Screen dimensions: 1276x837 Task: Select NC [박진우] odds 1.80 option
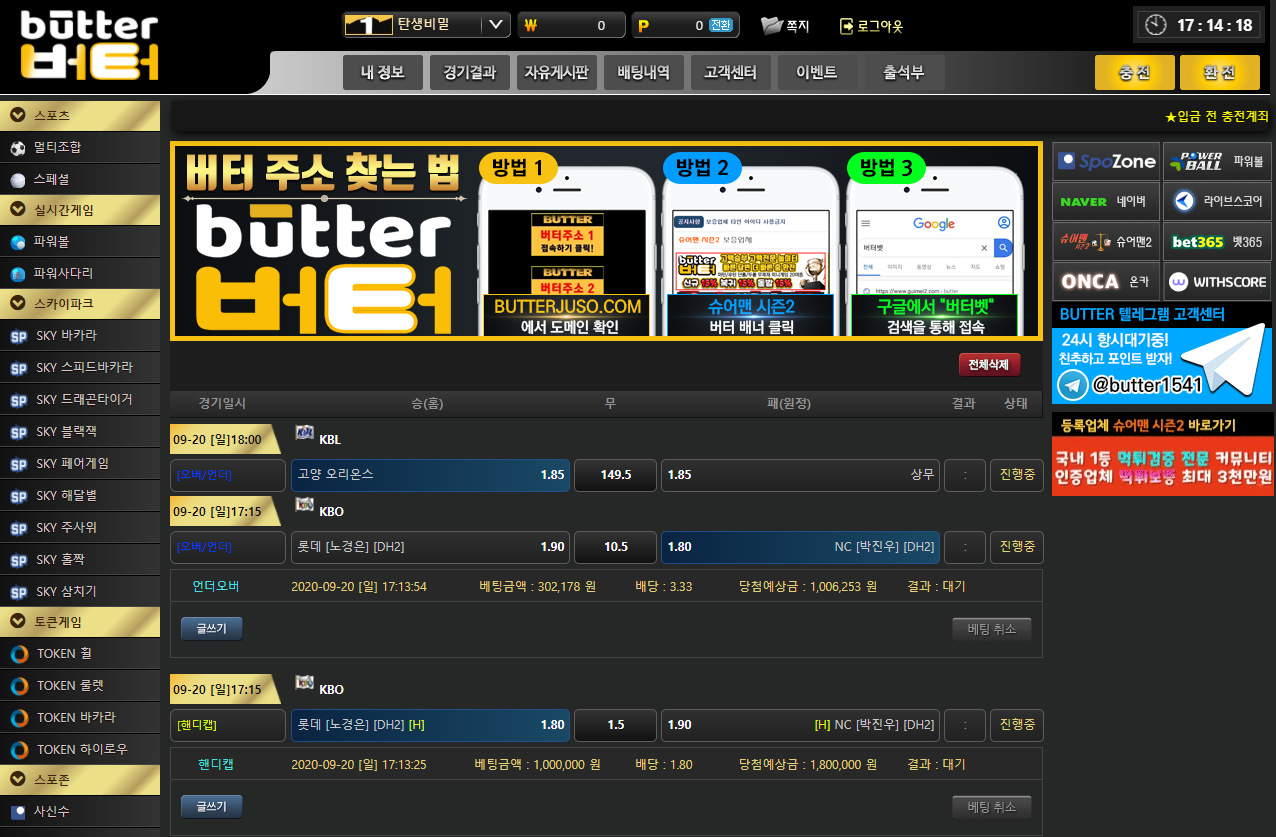pos(800,547)
